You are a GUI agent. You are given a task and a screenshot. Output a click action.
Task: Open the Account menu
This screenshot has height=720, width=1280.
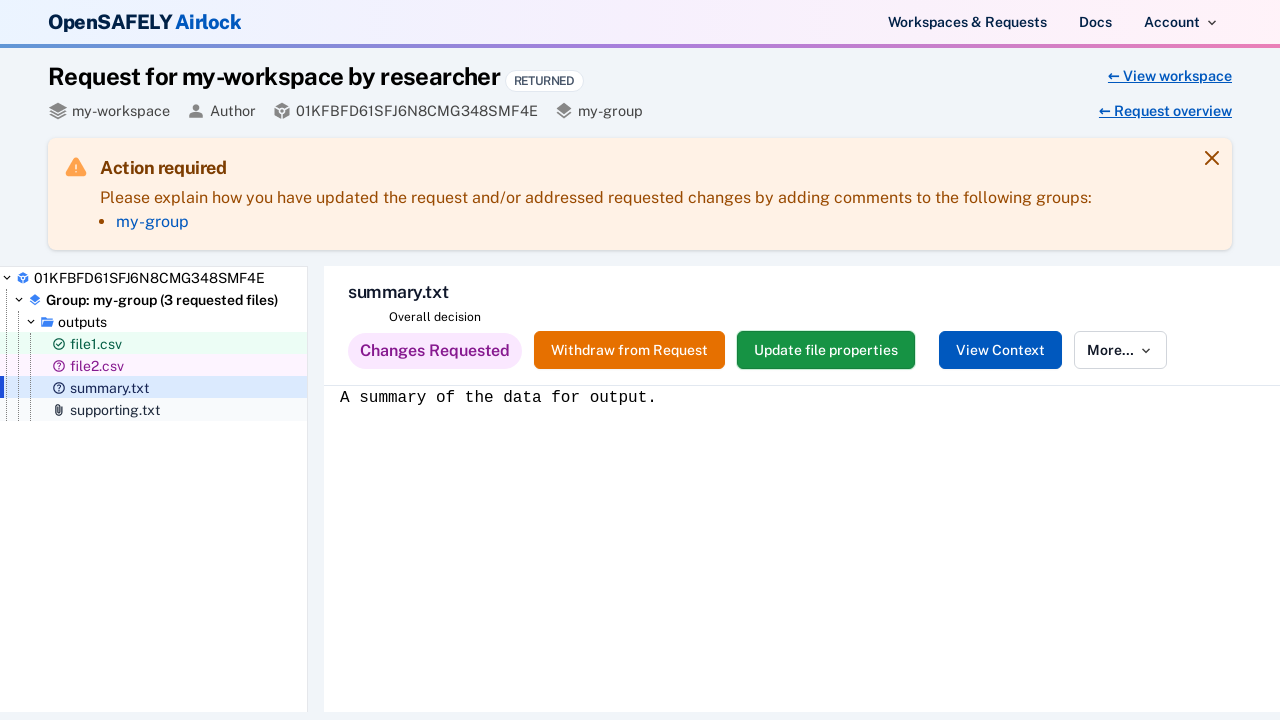coord(1180,22)
